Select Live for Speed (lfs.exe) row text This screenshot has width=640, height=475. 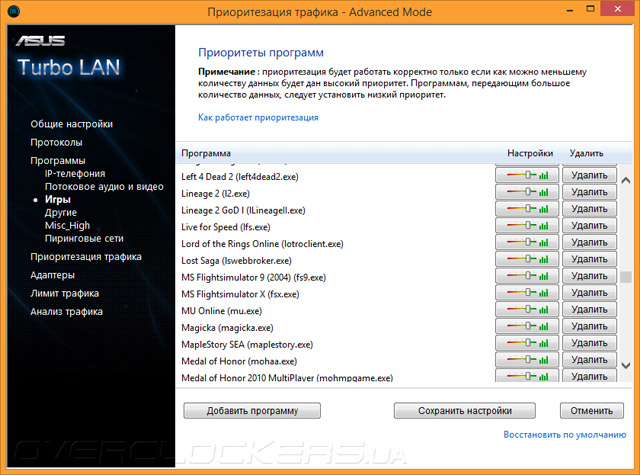coord(226,227)
